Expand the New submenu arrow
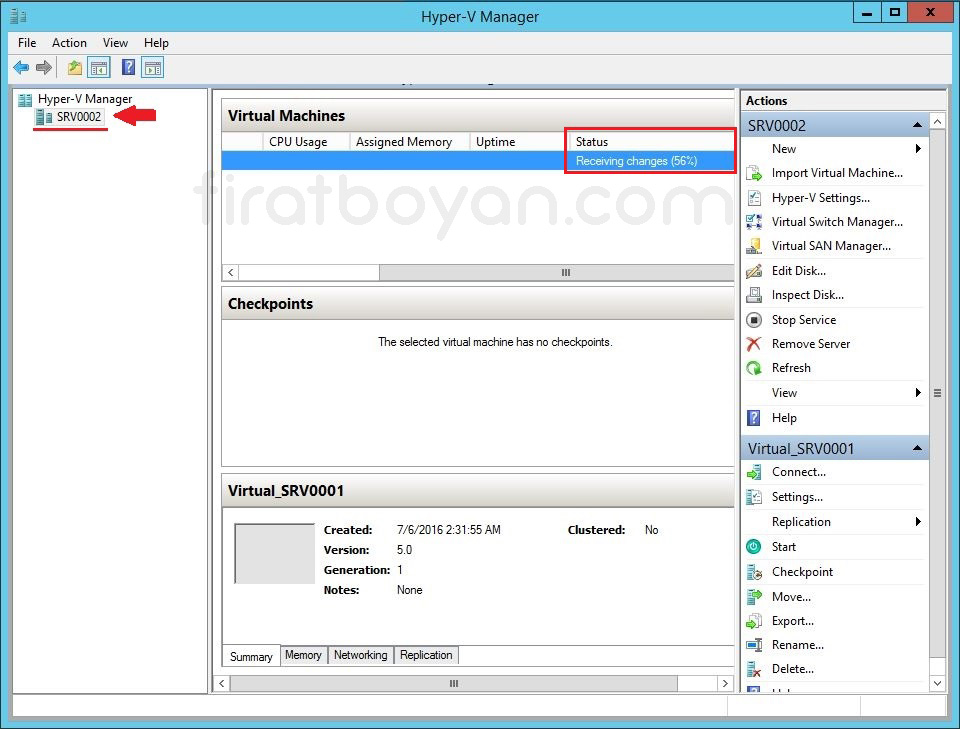The image size is (960, 729). (x=918, y=149)
